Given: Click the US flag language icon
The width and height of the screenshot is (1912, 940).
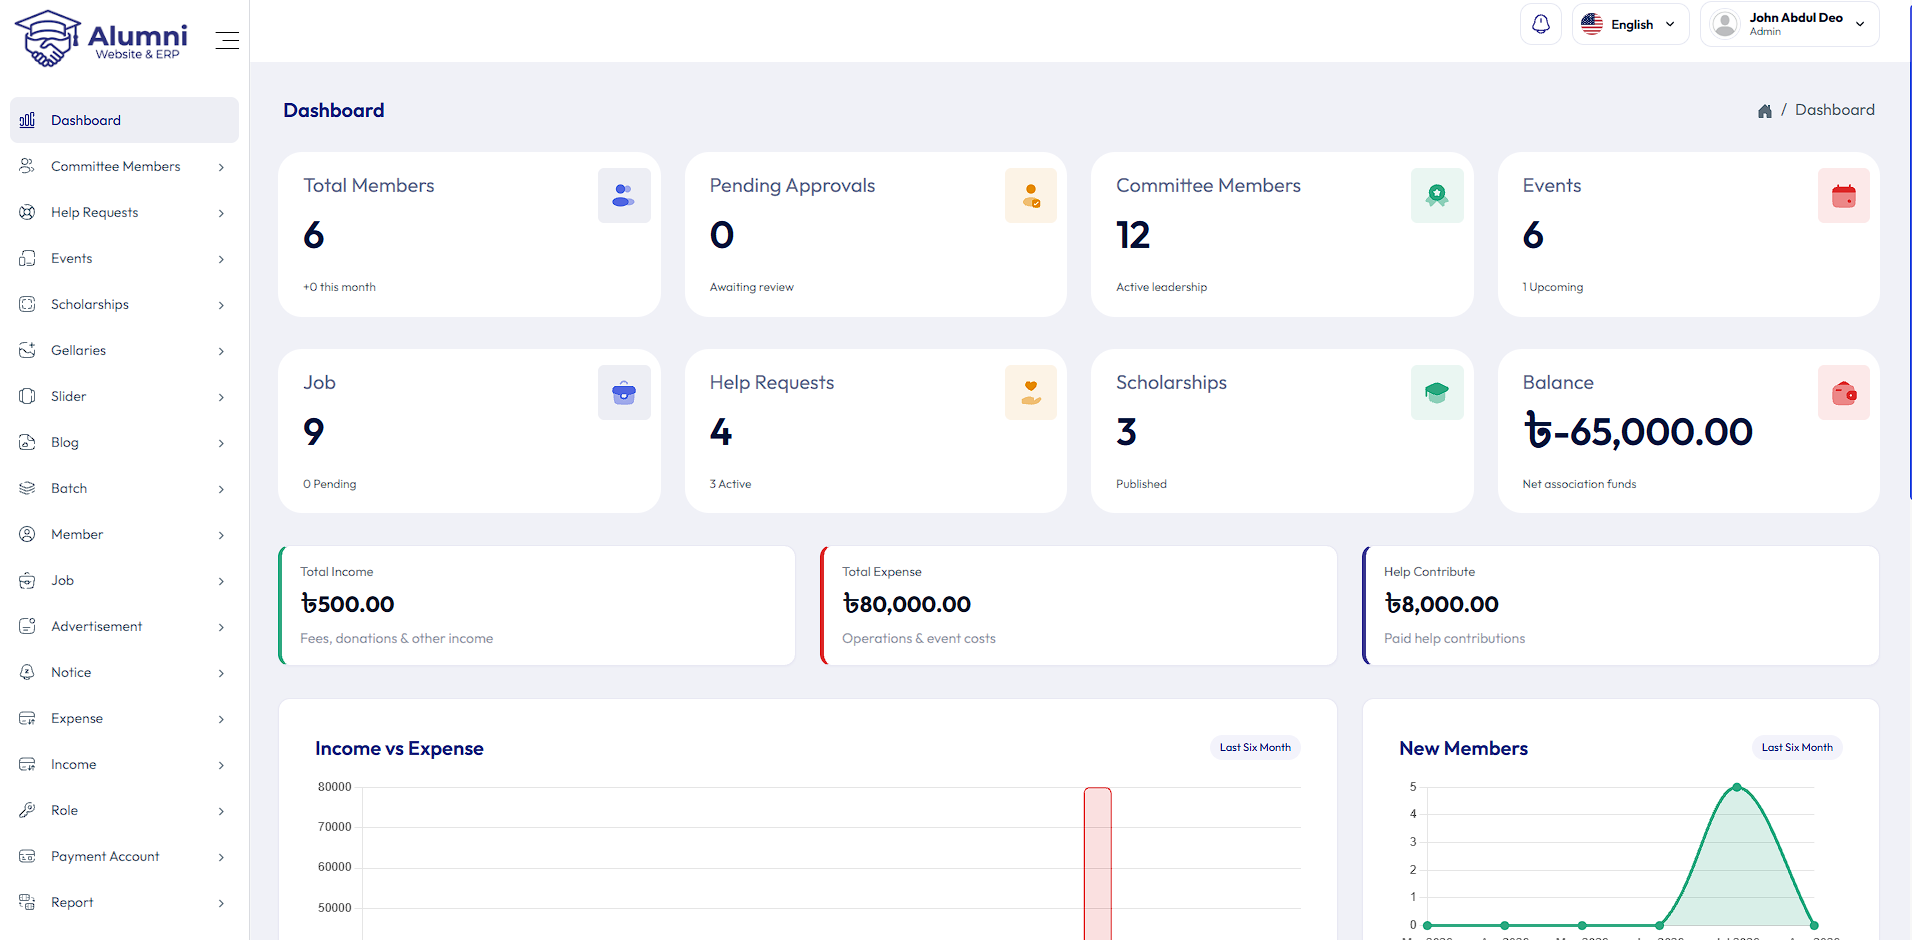Looking at the screenshot, I should pyautogui.click(x=1592, y=24).
